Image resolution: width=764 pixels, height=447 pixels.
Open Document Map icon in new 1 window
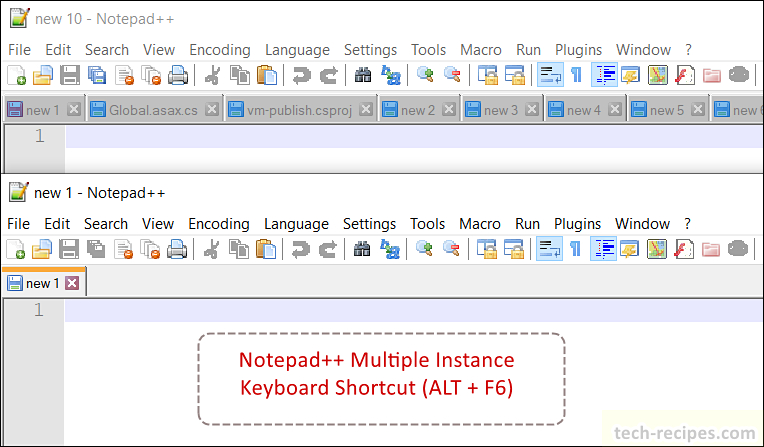(657, 249)
